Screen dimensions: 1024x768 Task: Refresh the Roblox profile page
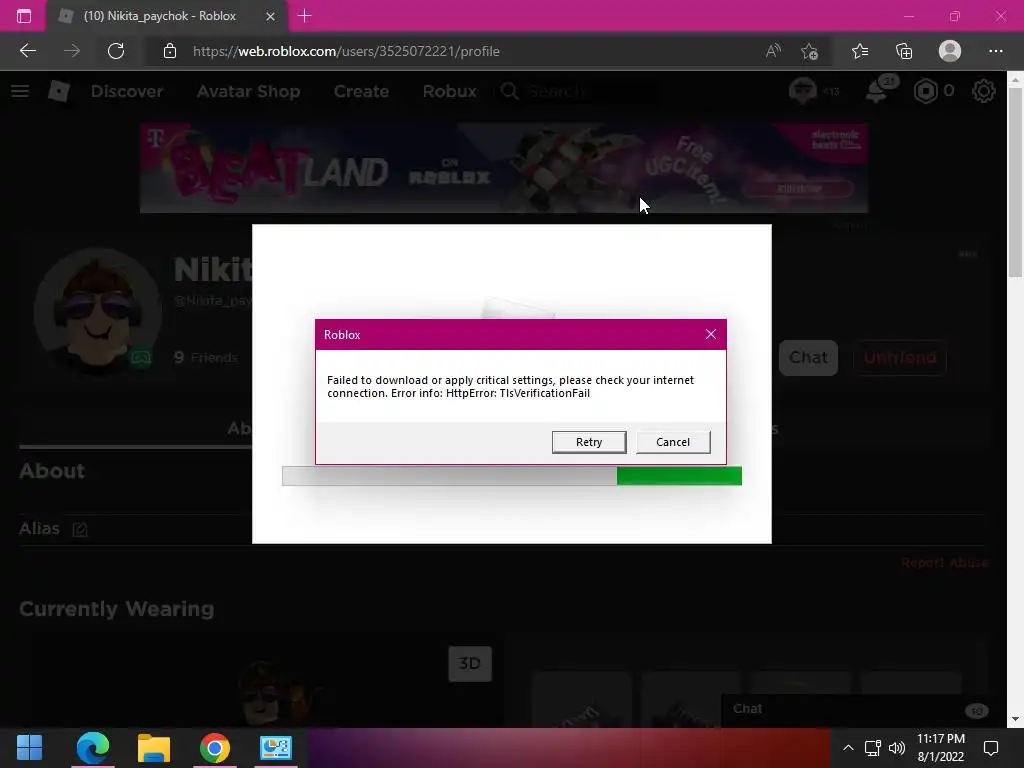(116, 51)
